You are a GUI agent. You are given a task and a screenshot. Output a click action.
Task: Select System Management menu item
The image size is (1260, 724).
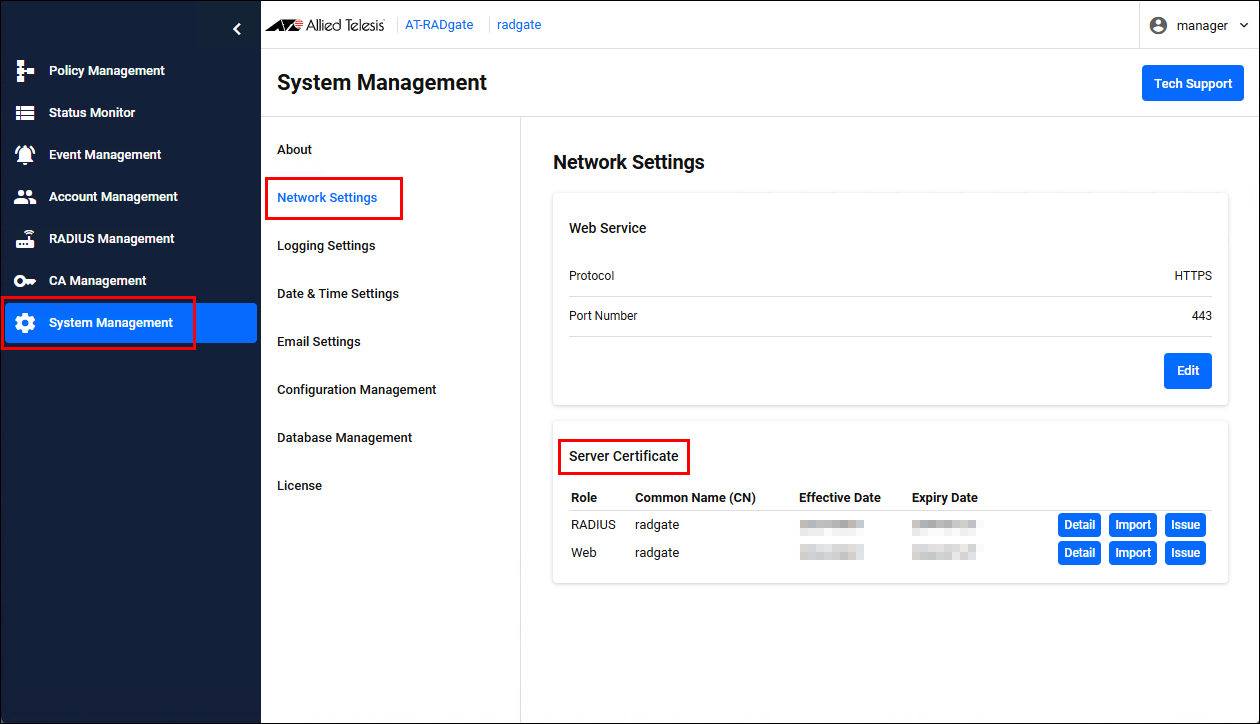130,323
